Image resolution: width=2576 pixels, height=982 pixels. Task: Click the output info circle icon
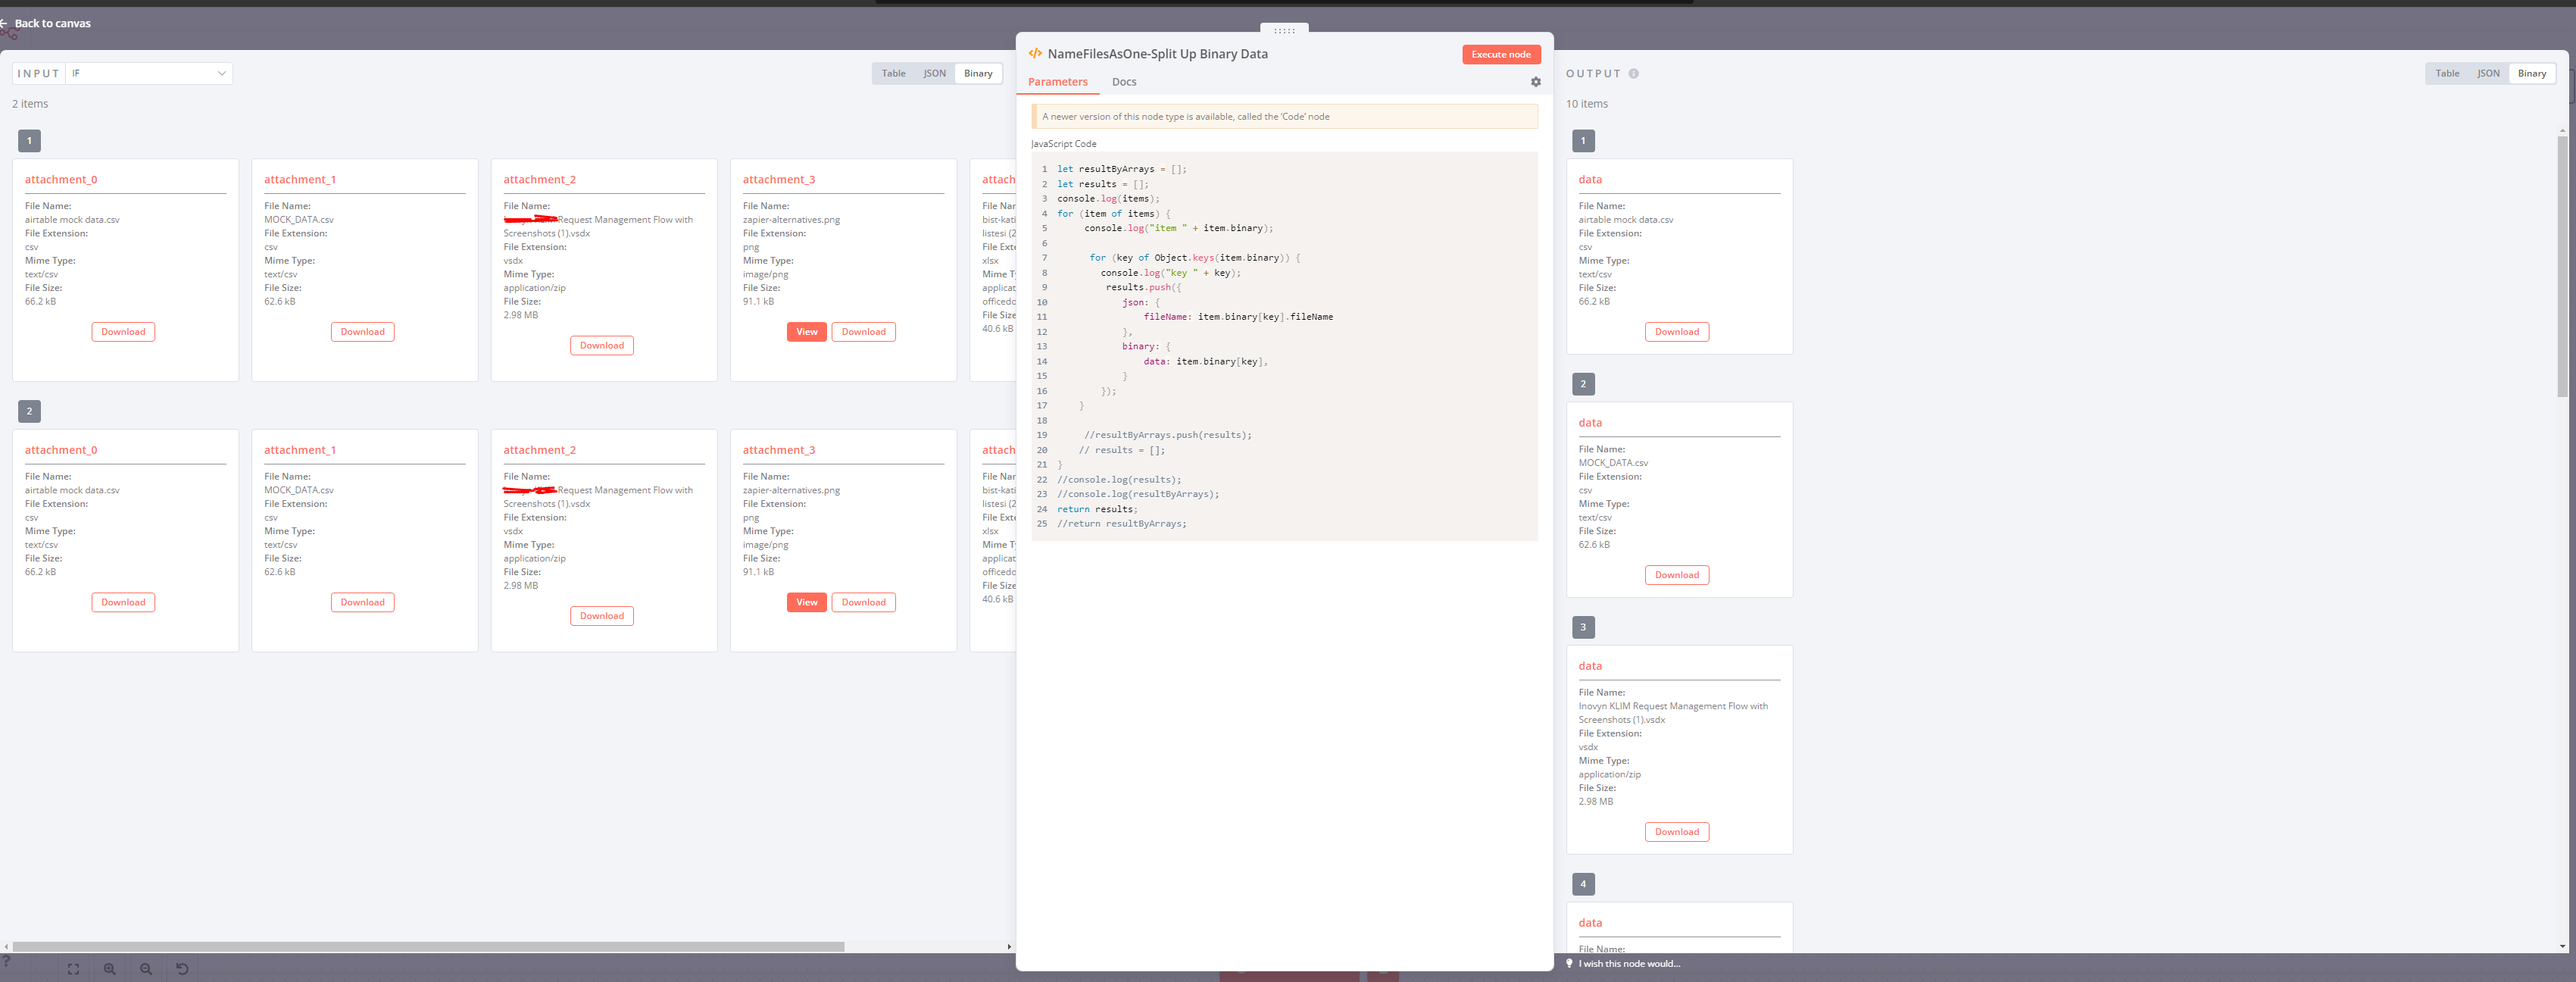click(x=1633, y=74)
